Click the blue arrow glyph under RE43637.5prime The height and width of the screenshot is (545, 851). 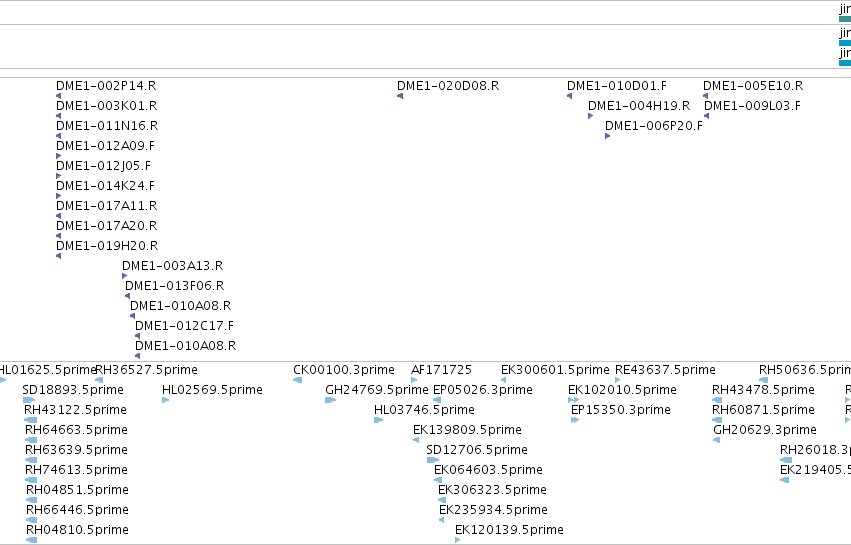pyautogui.click(x=618, y=380)
